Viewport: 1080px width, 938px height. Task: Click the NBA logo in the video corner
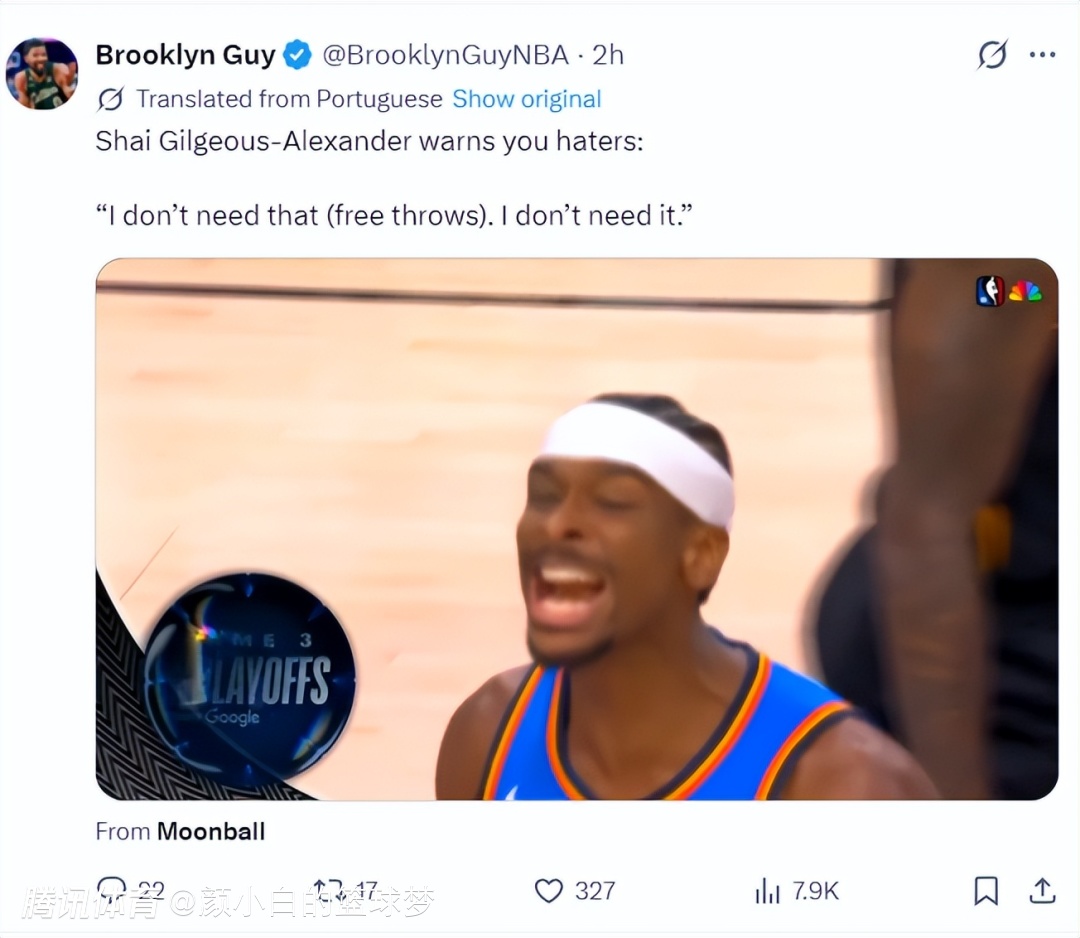(x=990, y=291)
